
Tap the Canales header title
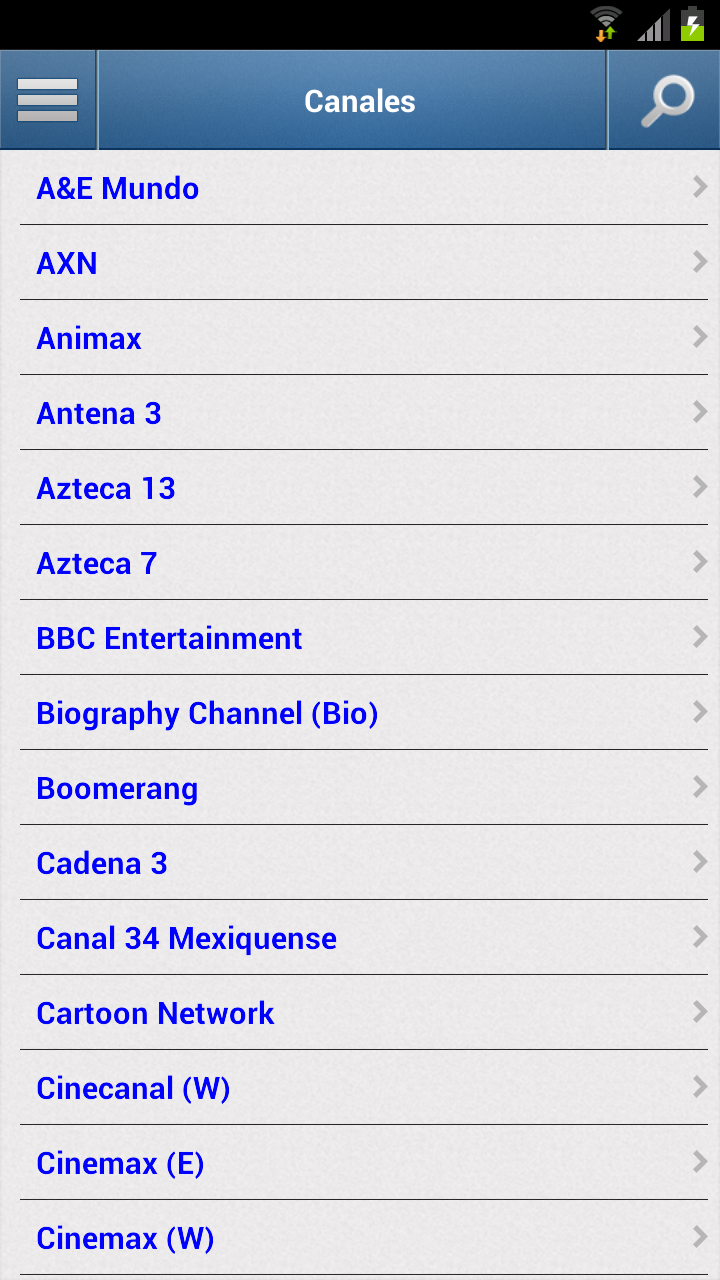pyautogui.click(x=359, y=101)
